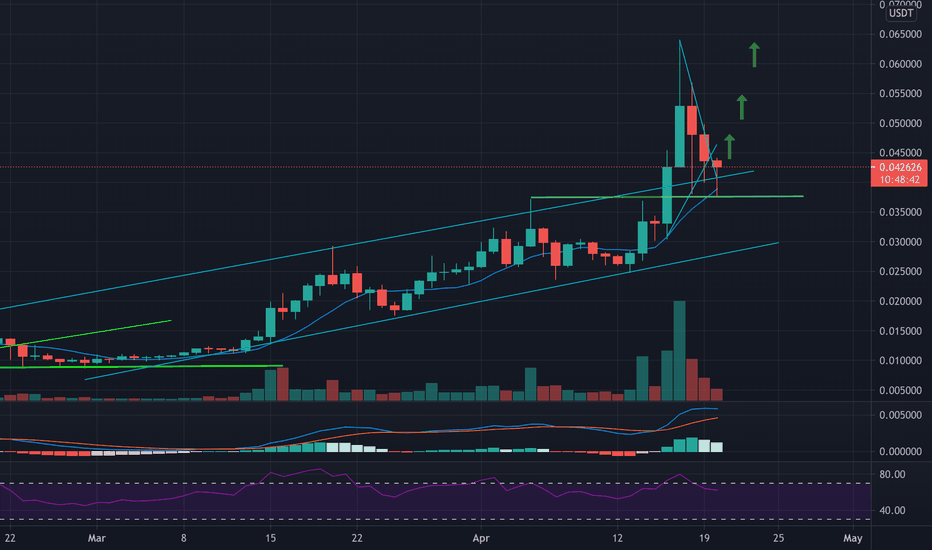Click the 0.060000 price scale label
Image resolution: width=932 pixels, height=550 pixels.
point(900,64)
